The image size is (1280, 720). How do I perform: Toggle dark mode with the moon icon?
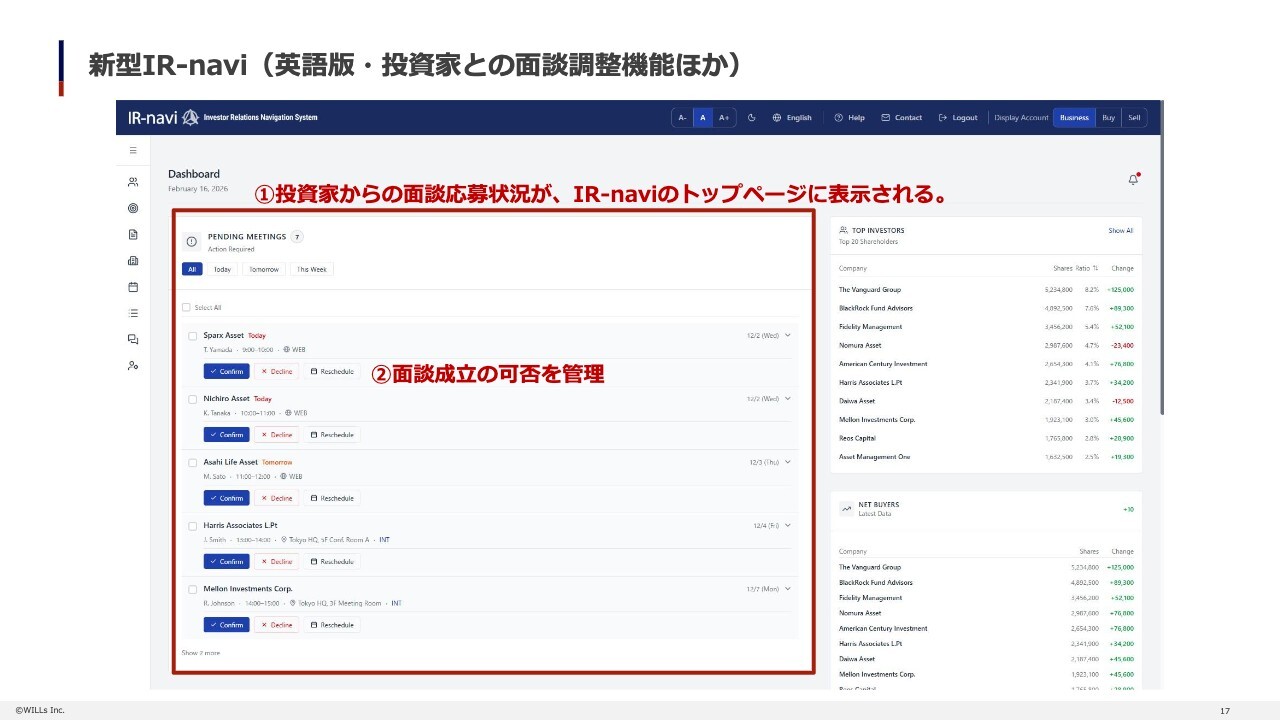(752, 118)
